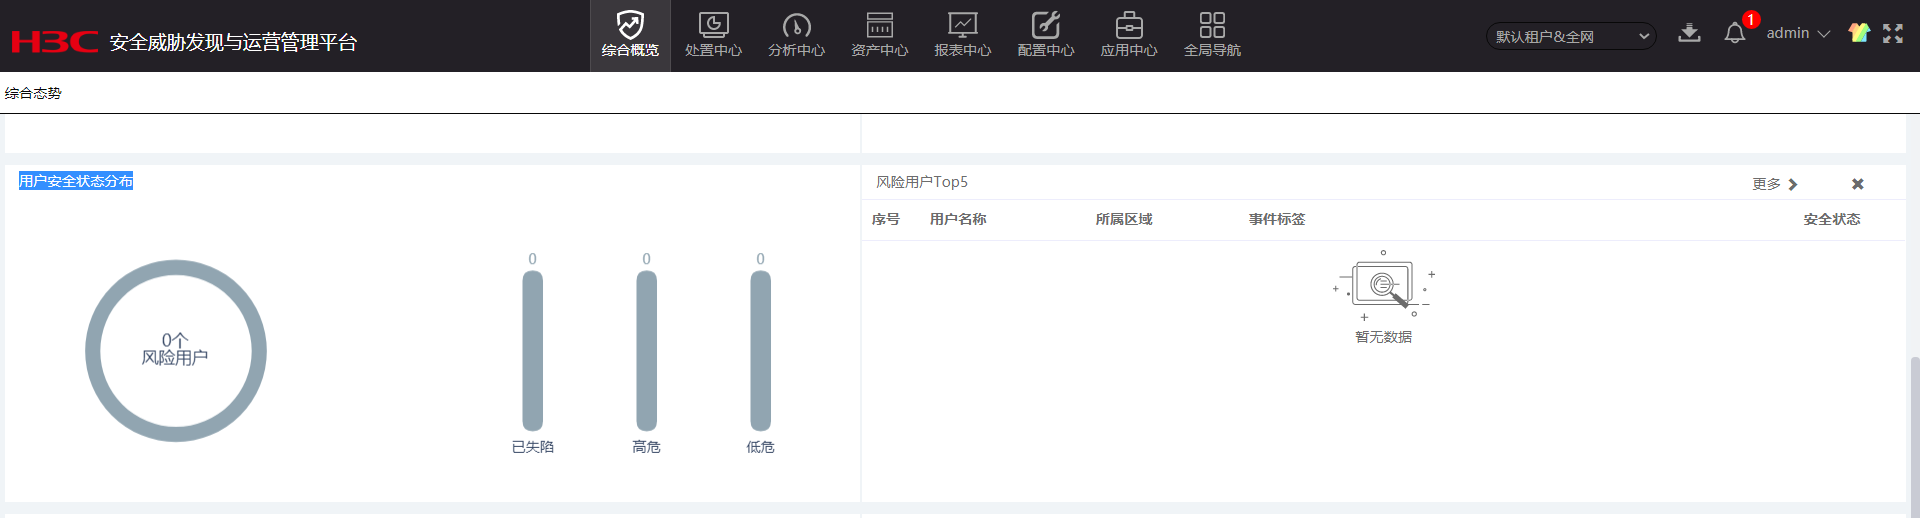
Task: Click the 低危 axis label
Action: click(x=761, y=447)
